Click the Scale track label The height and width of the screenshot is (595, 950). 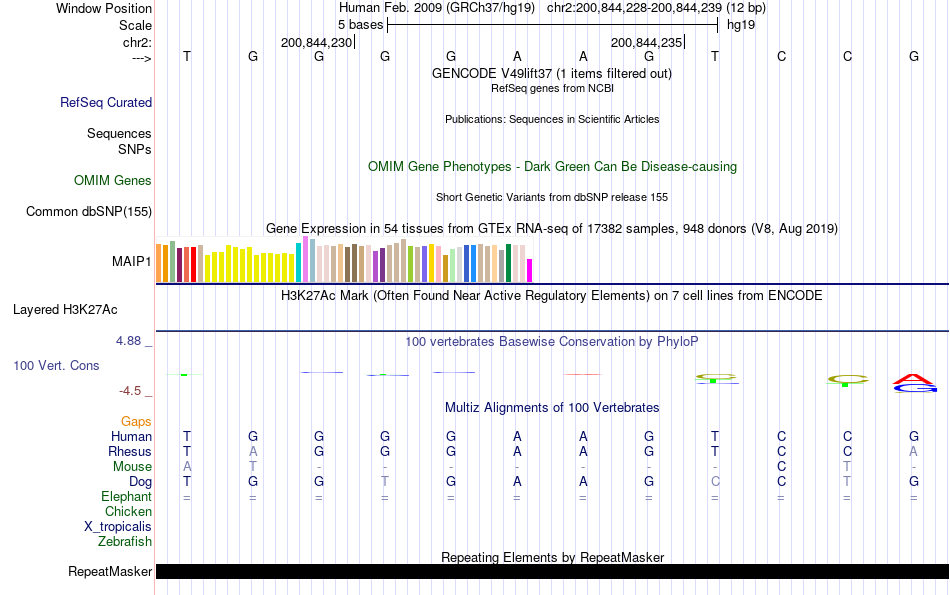point(135,25)
